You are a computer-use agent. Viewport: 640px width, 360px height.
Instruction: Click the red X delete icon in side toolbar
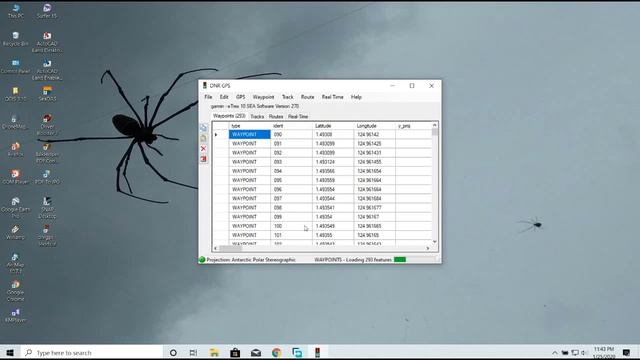(x=203, y=149)
